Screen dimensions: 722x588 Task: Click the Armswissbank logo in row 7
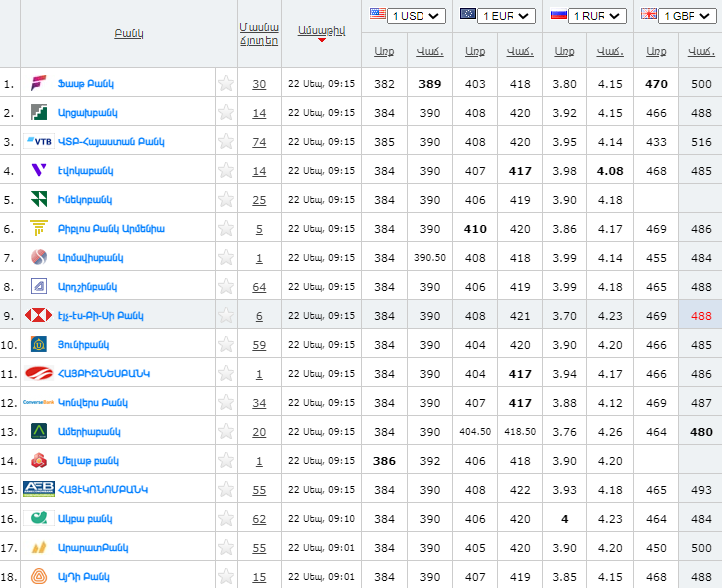[39, 257]
